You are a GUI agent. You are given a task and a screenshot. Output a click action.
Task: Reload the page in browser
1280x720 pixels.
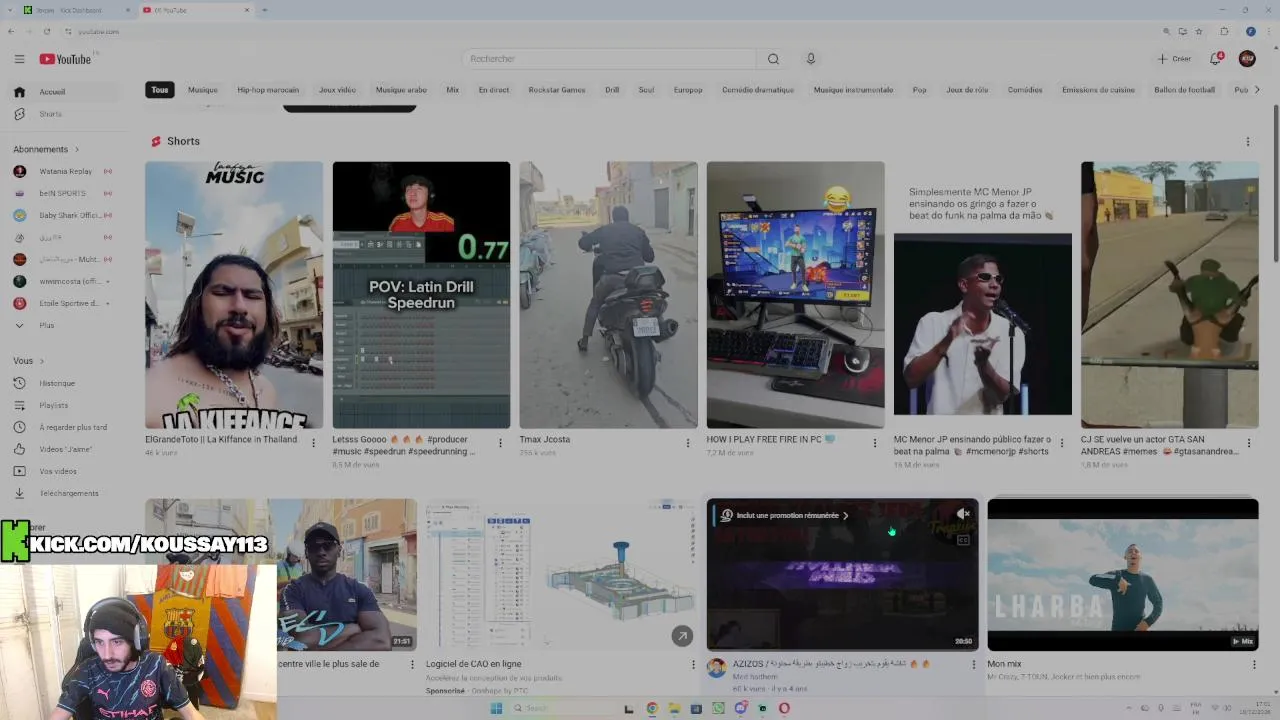pos(46,31)
